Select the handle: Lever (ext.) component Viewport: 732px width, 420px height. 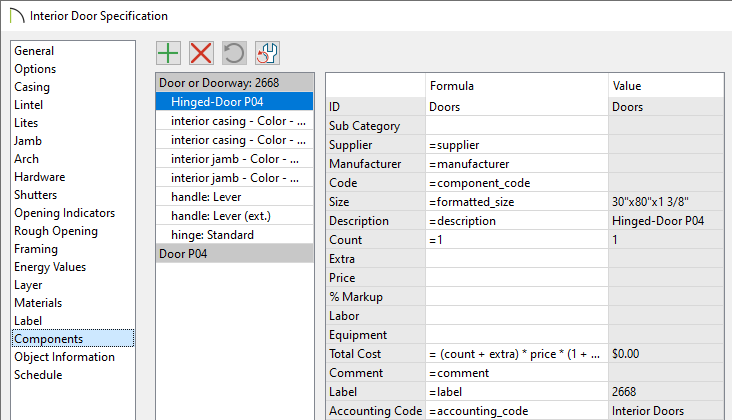[x=235, y=216]
